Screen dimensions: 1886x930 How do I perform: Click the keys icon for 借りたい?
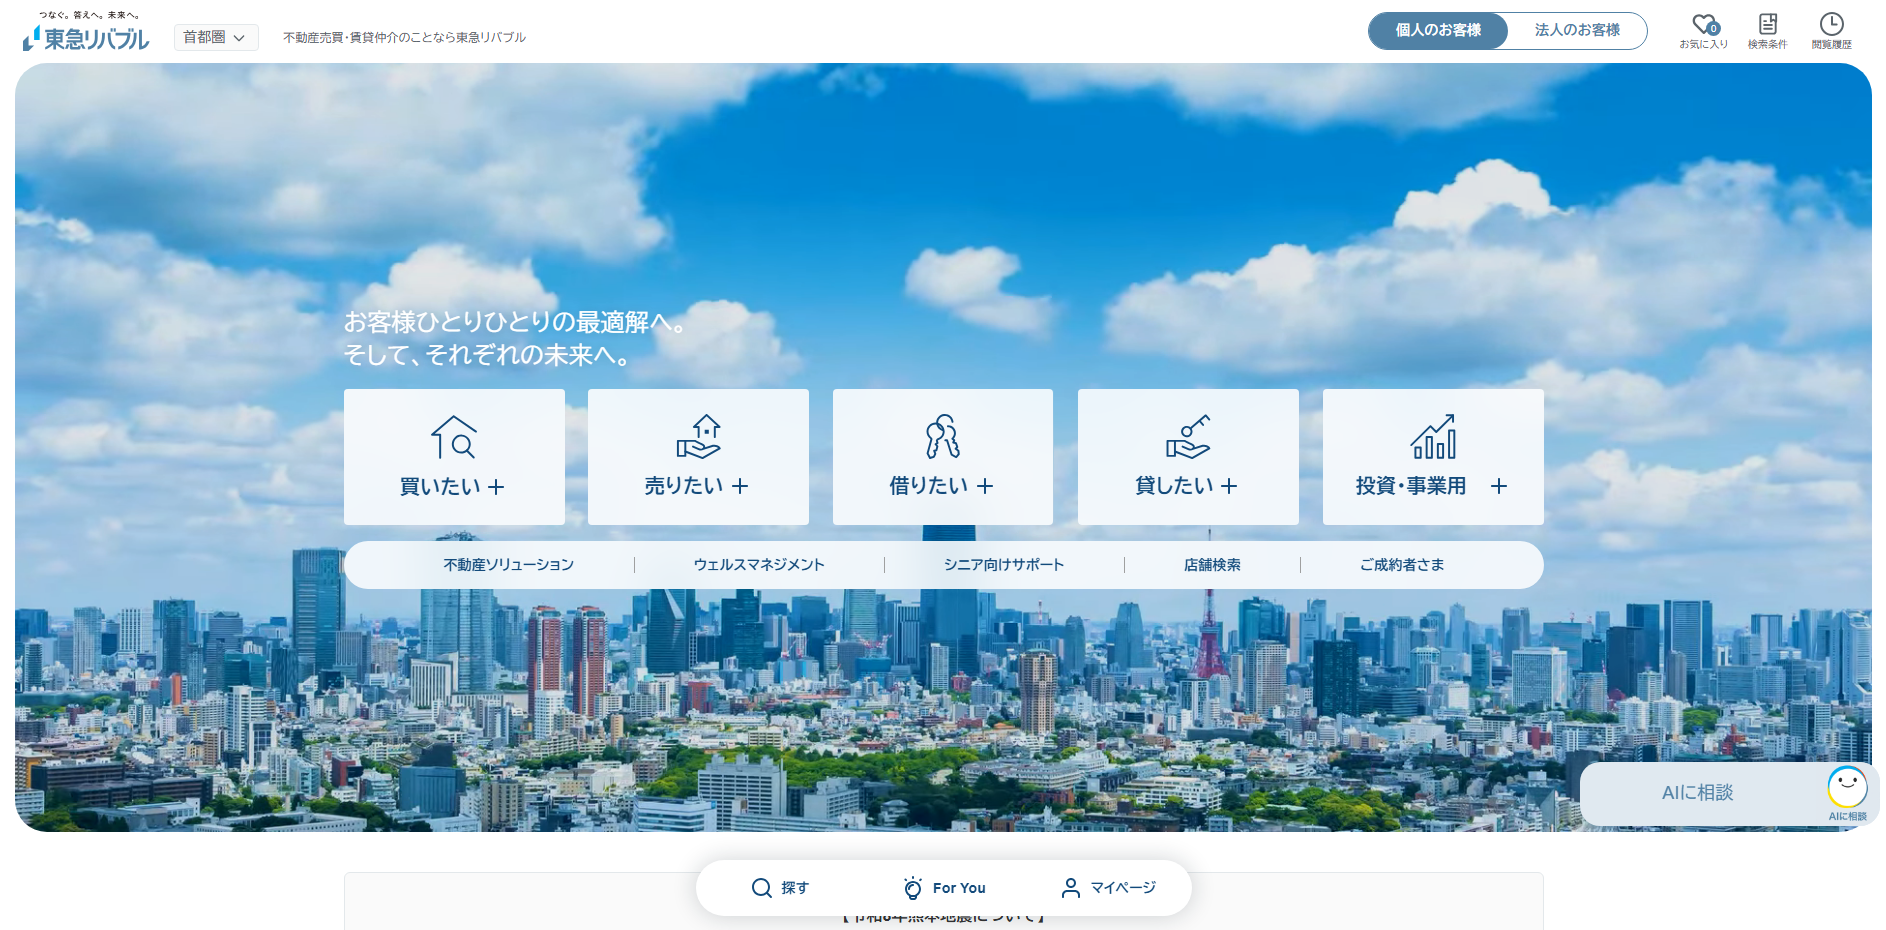coord(942,437)
